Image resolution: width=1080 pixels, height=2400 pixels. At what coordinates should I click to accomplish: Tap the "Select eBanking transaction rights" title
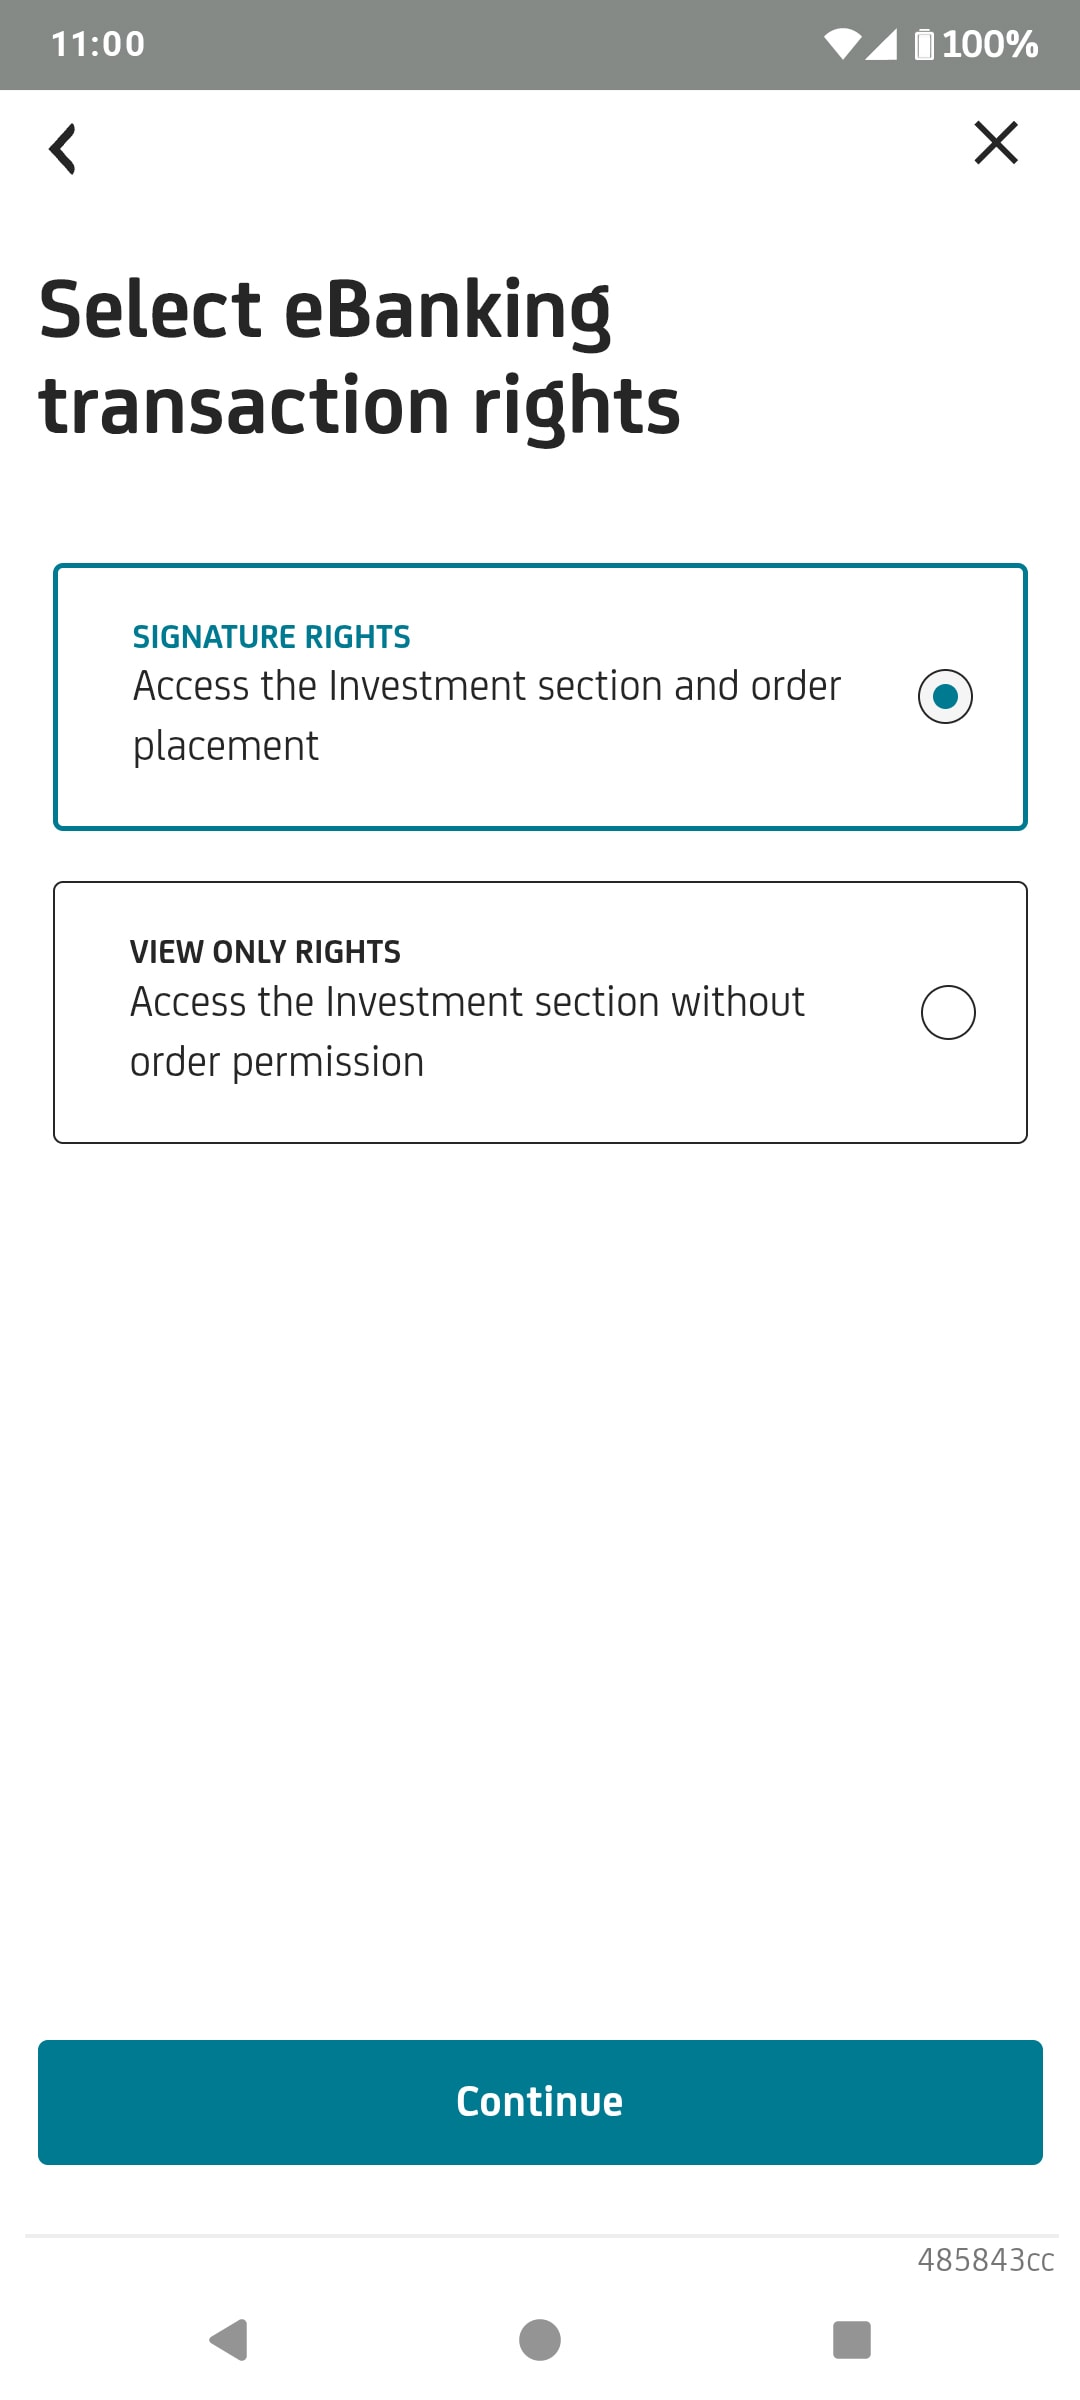coord(360,356)
